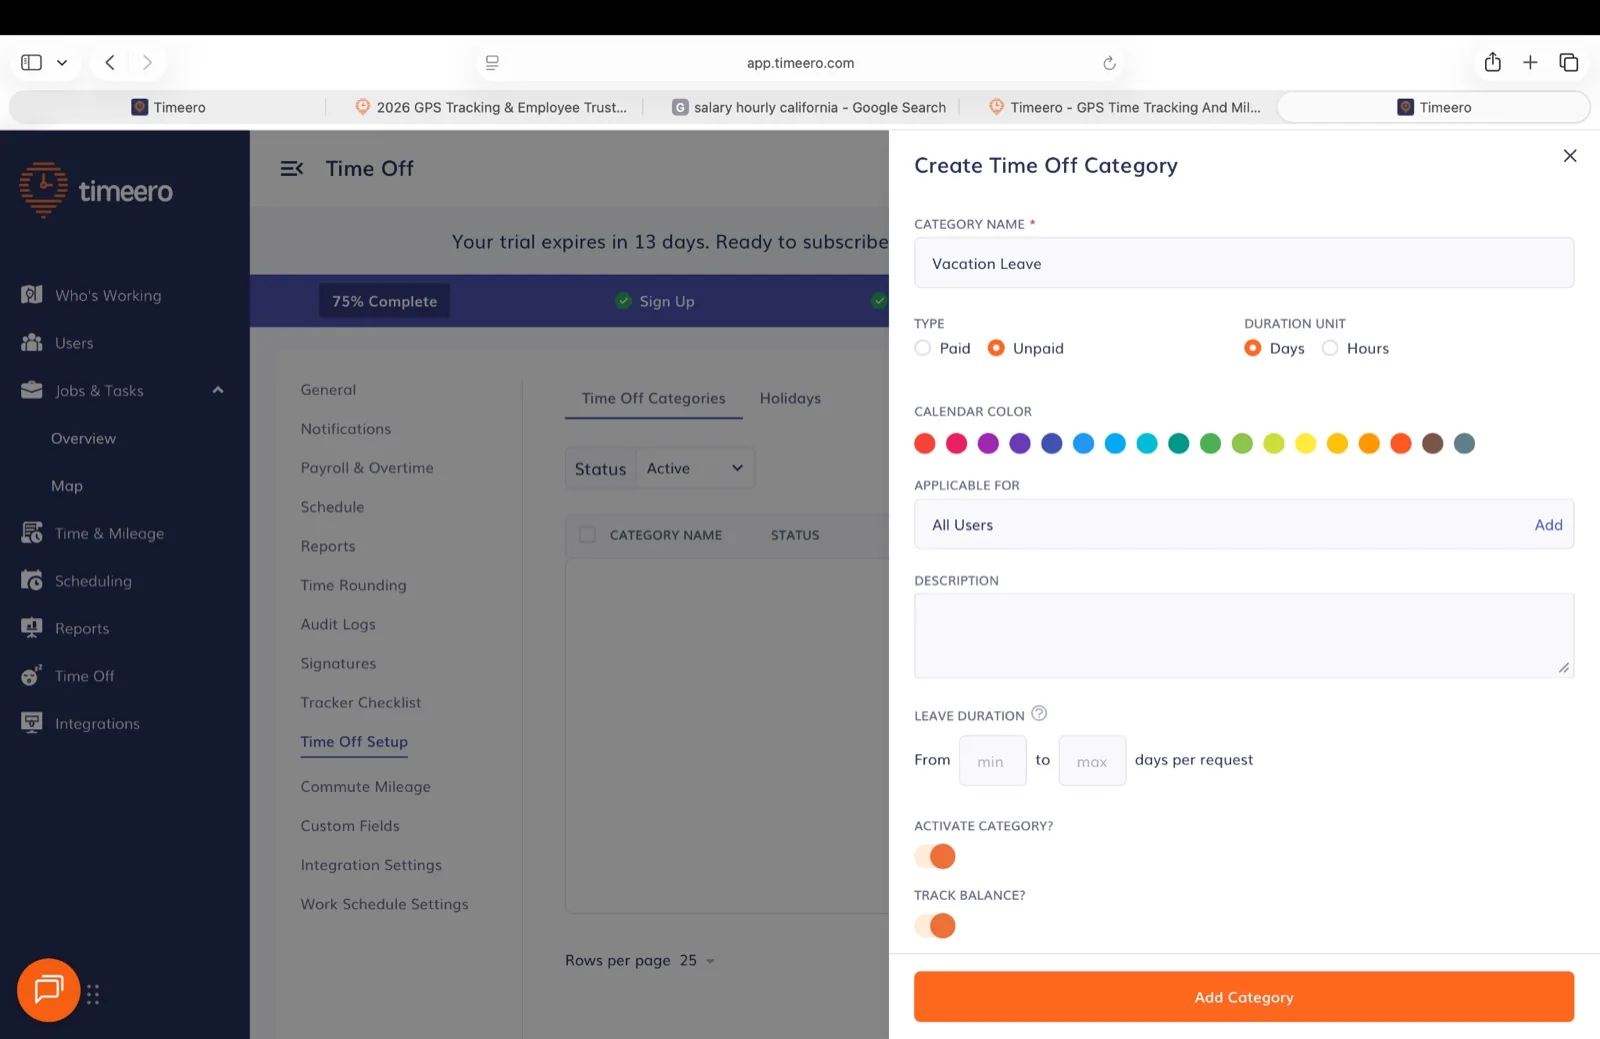Click the Leave Duration help question icon

pos(1039,714)
